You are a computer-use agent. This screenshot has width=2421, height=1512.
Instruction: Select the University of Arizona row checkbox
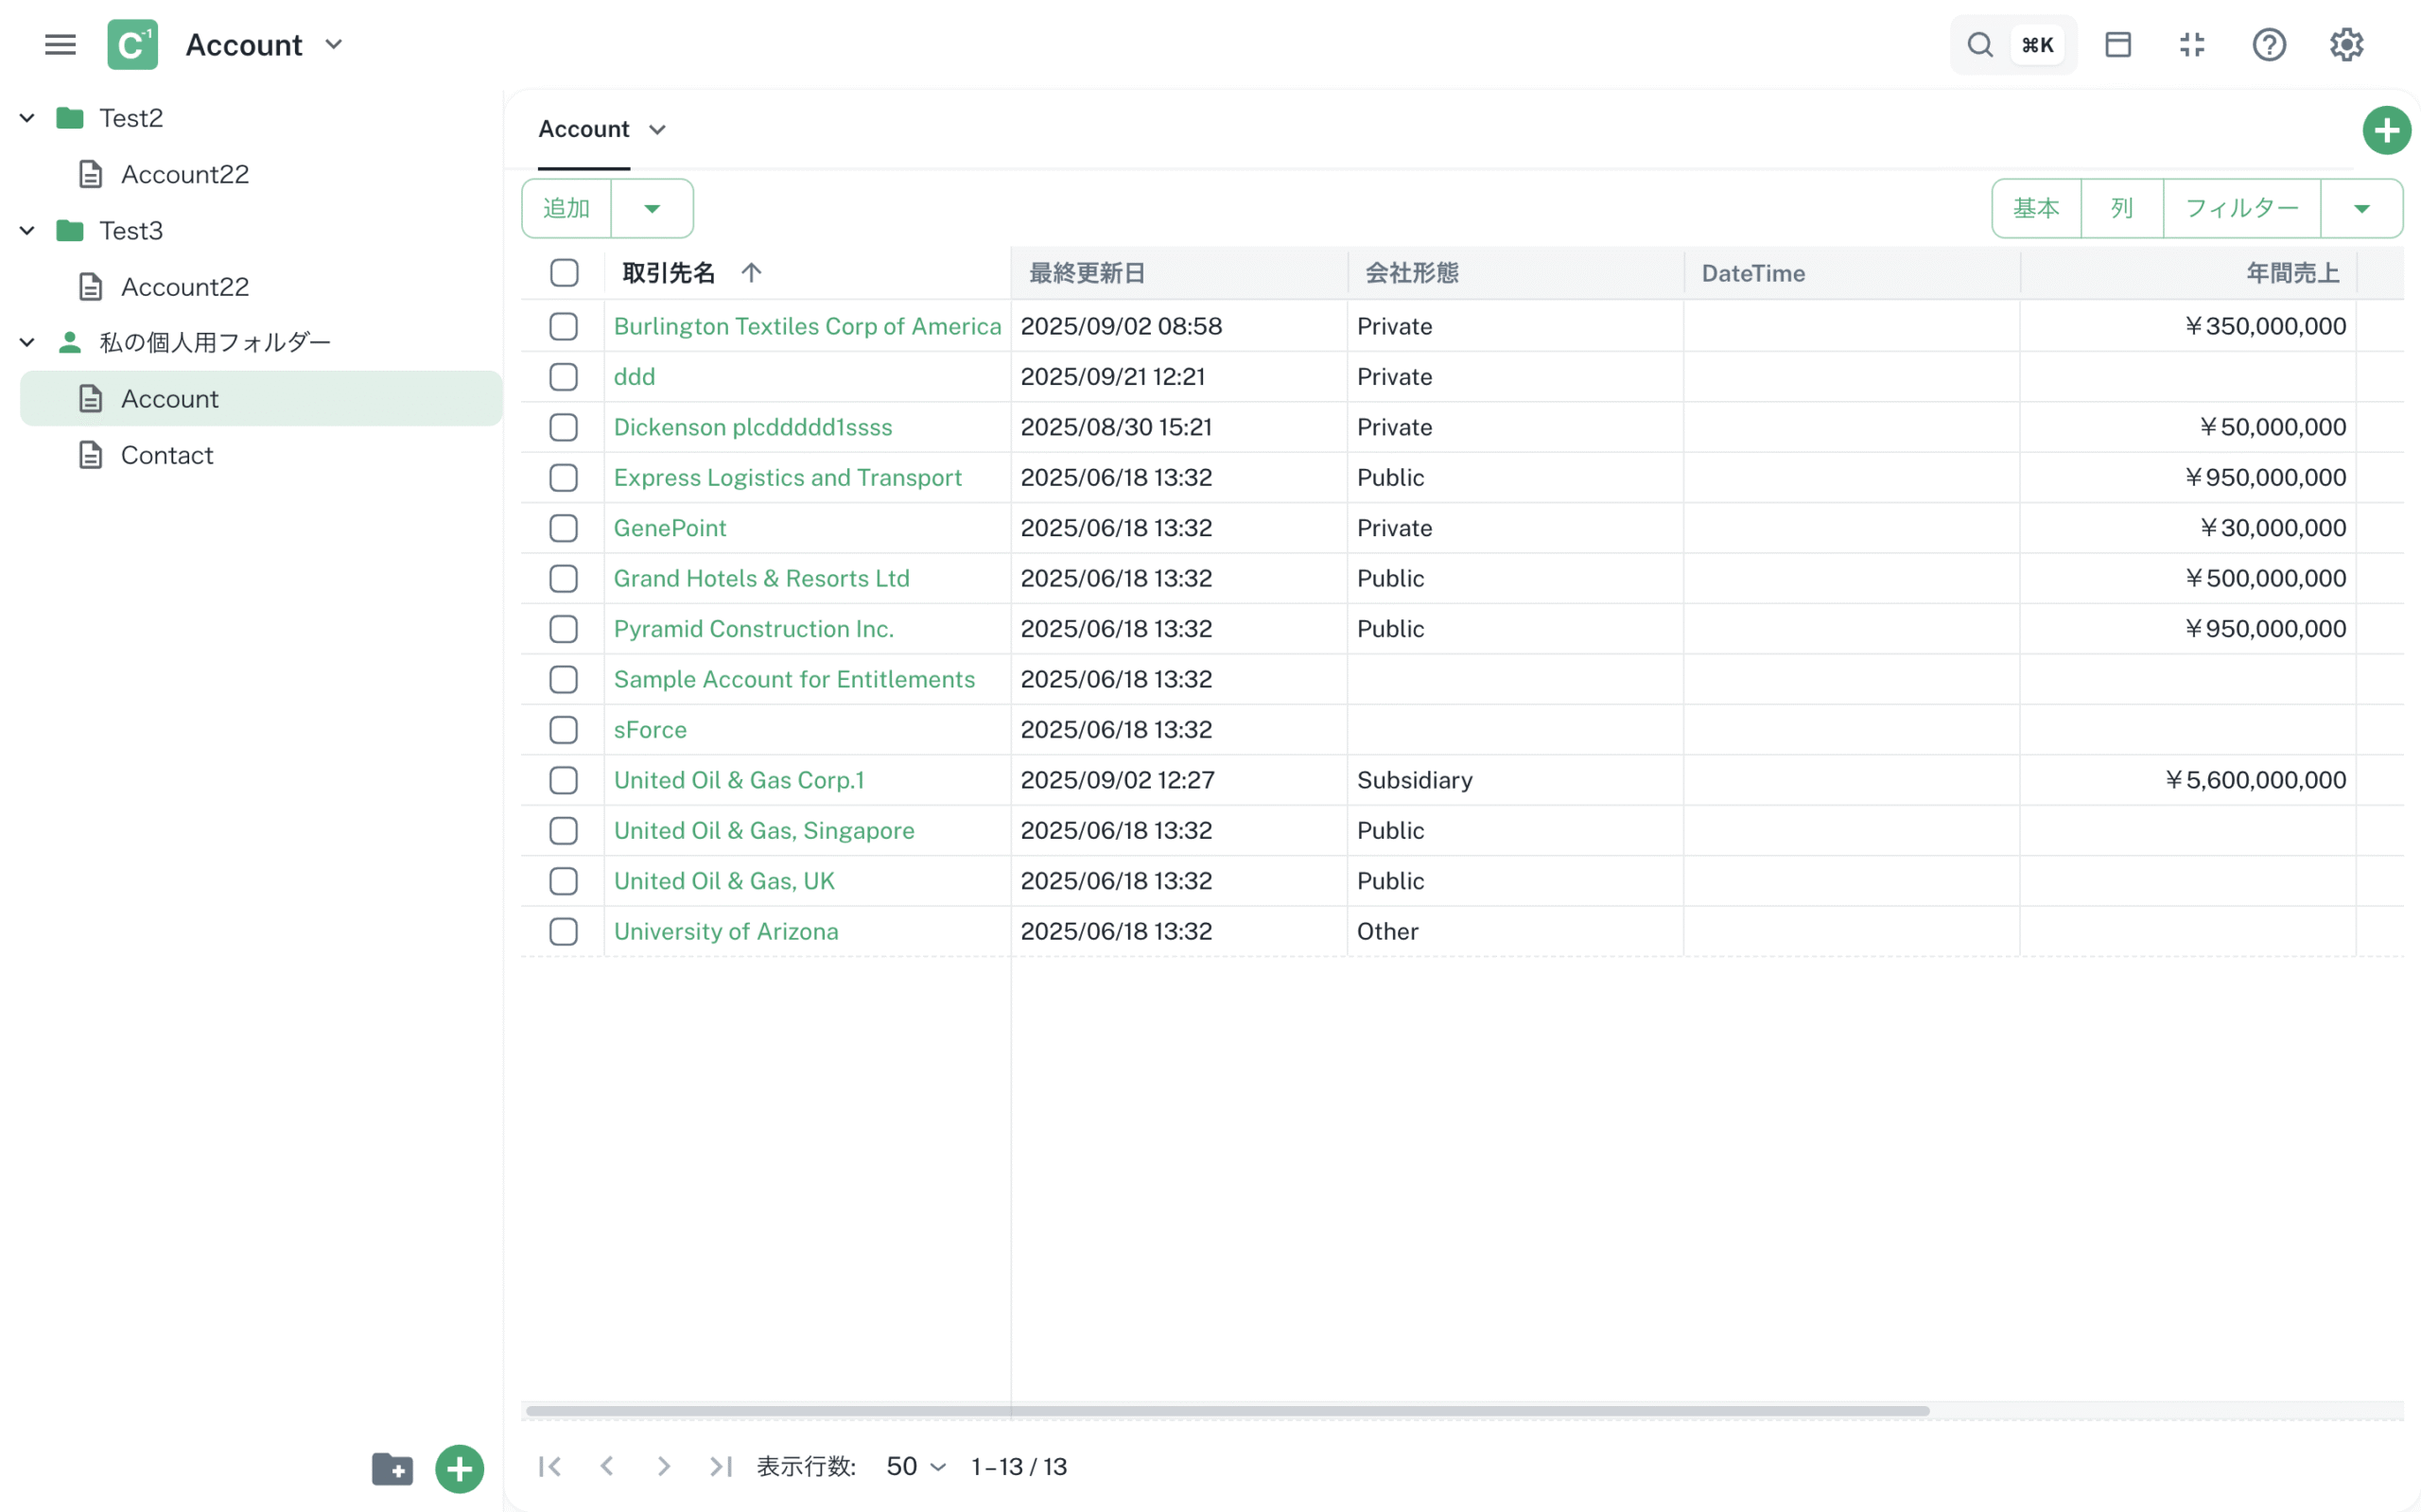point(563,931)
